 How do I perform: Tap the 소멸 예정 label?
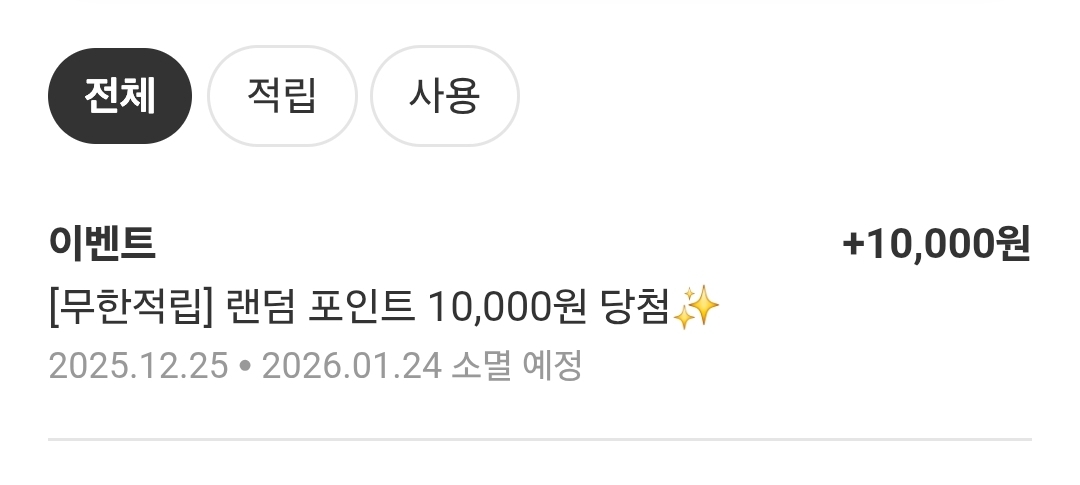point(517,366)
